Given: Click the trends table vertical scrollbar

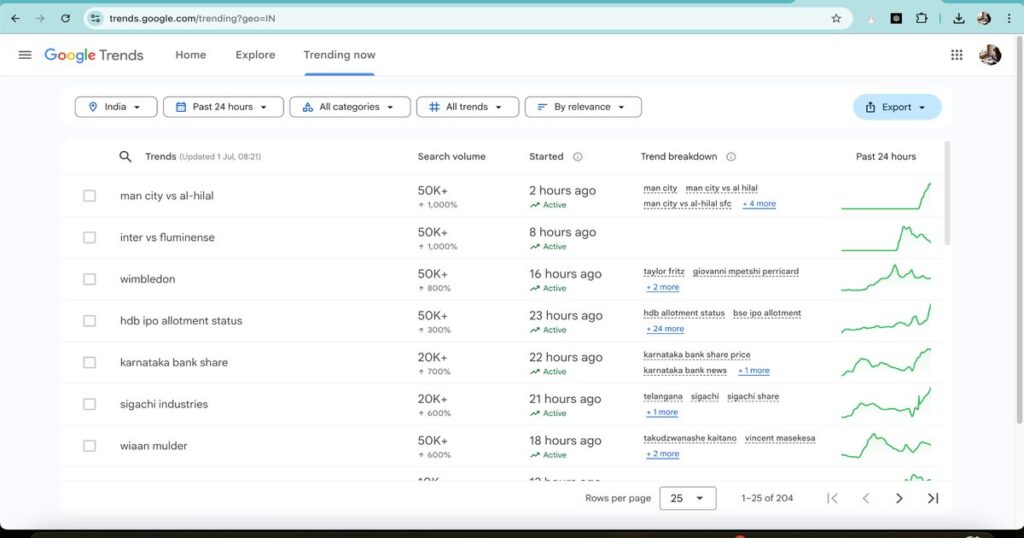Looking at the screenshot, I should (947, 193).
